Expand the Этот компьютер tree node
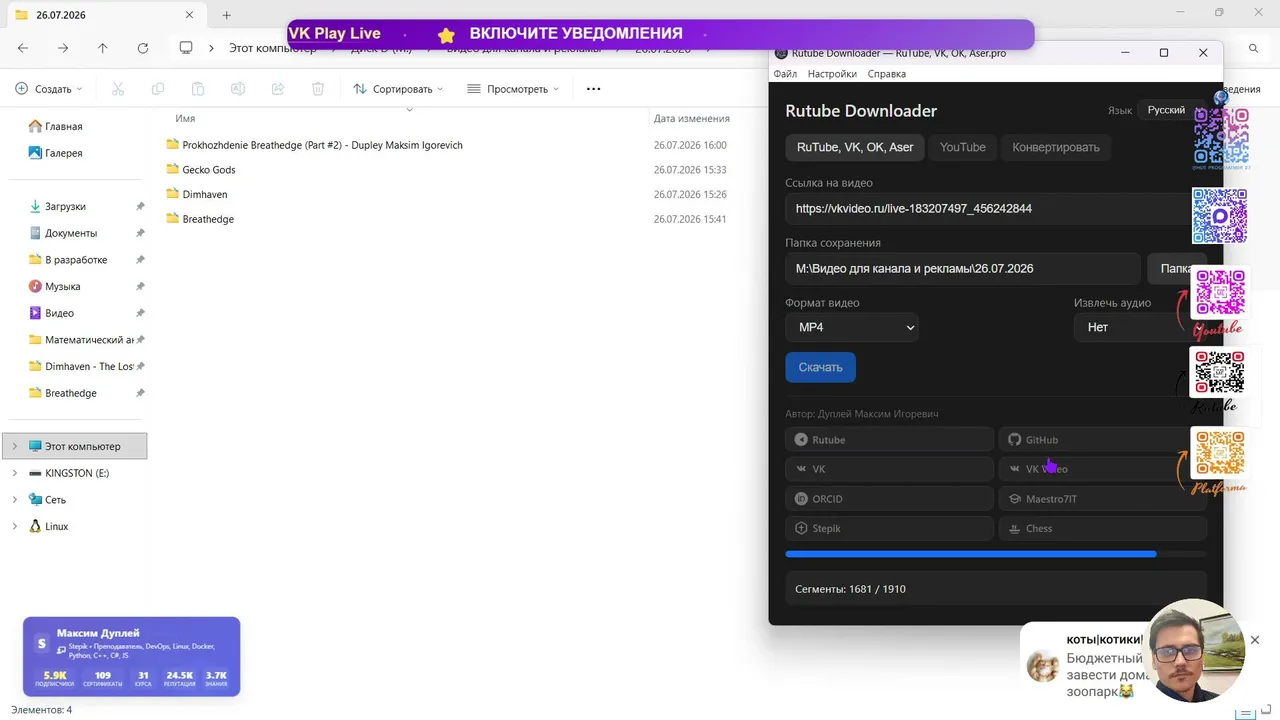 coord(14,446)
